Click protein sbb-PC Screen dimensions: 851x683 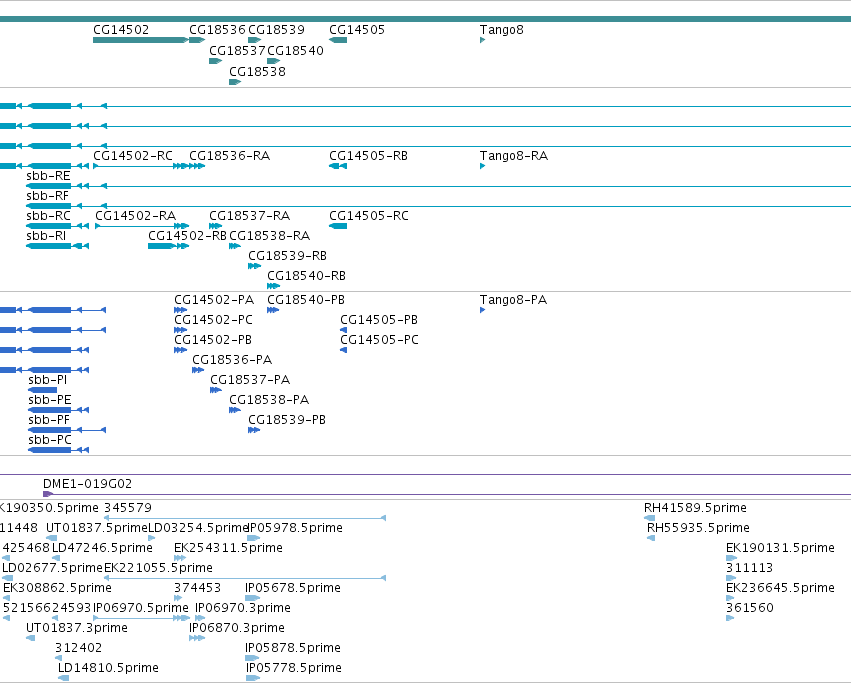pos(58,450)
